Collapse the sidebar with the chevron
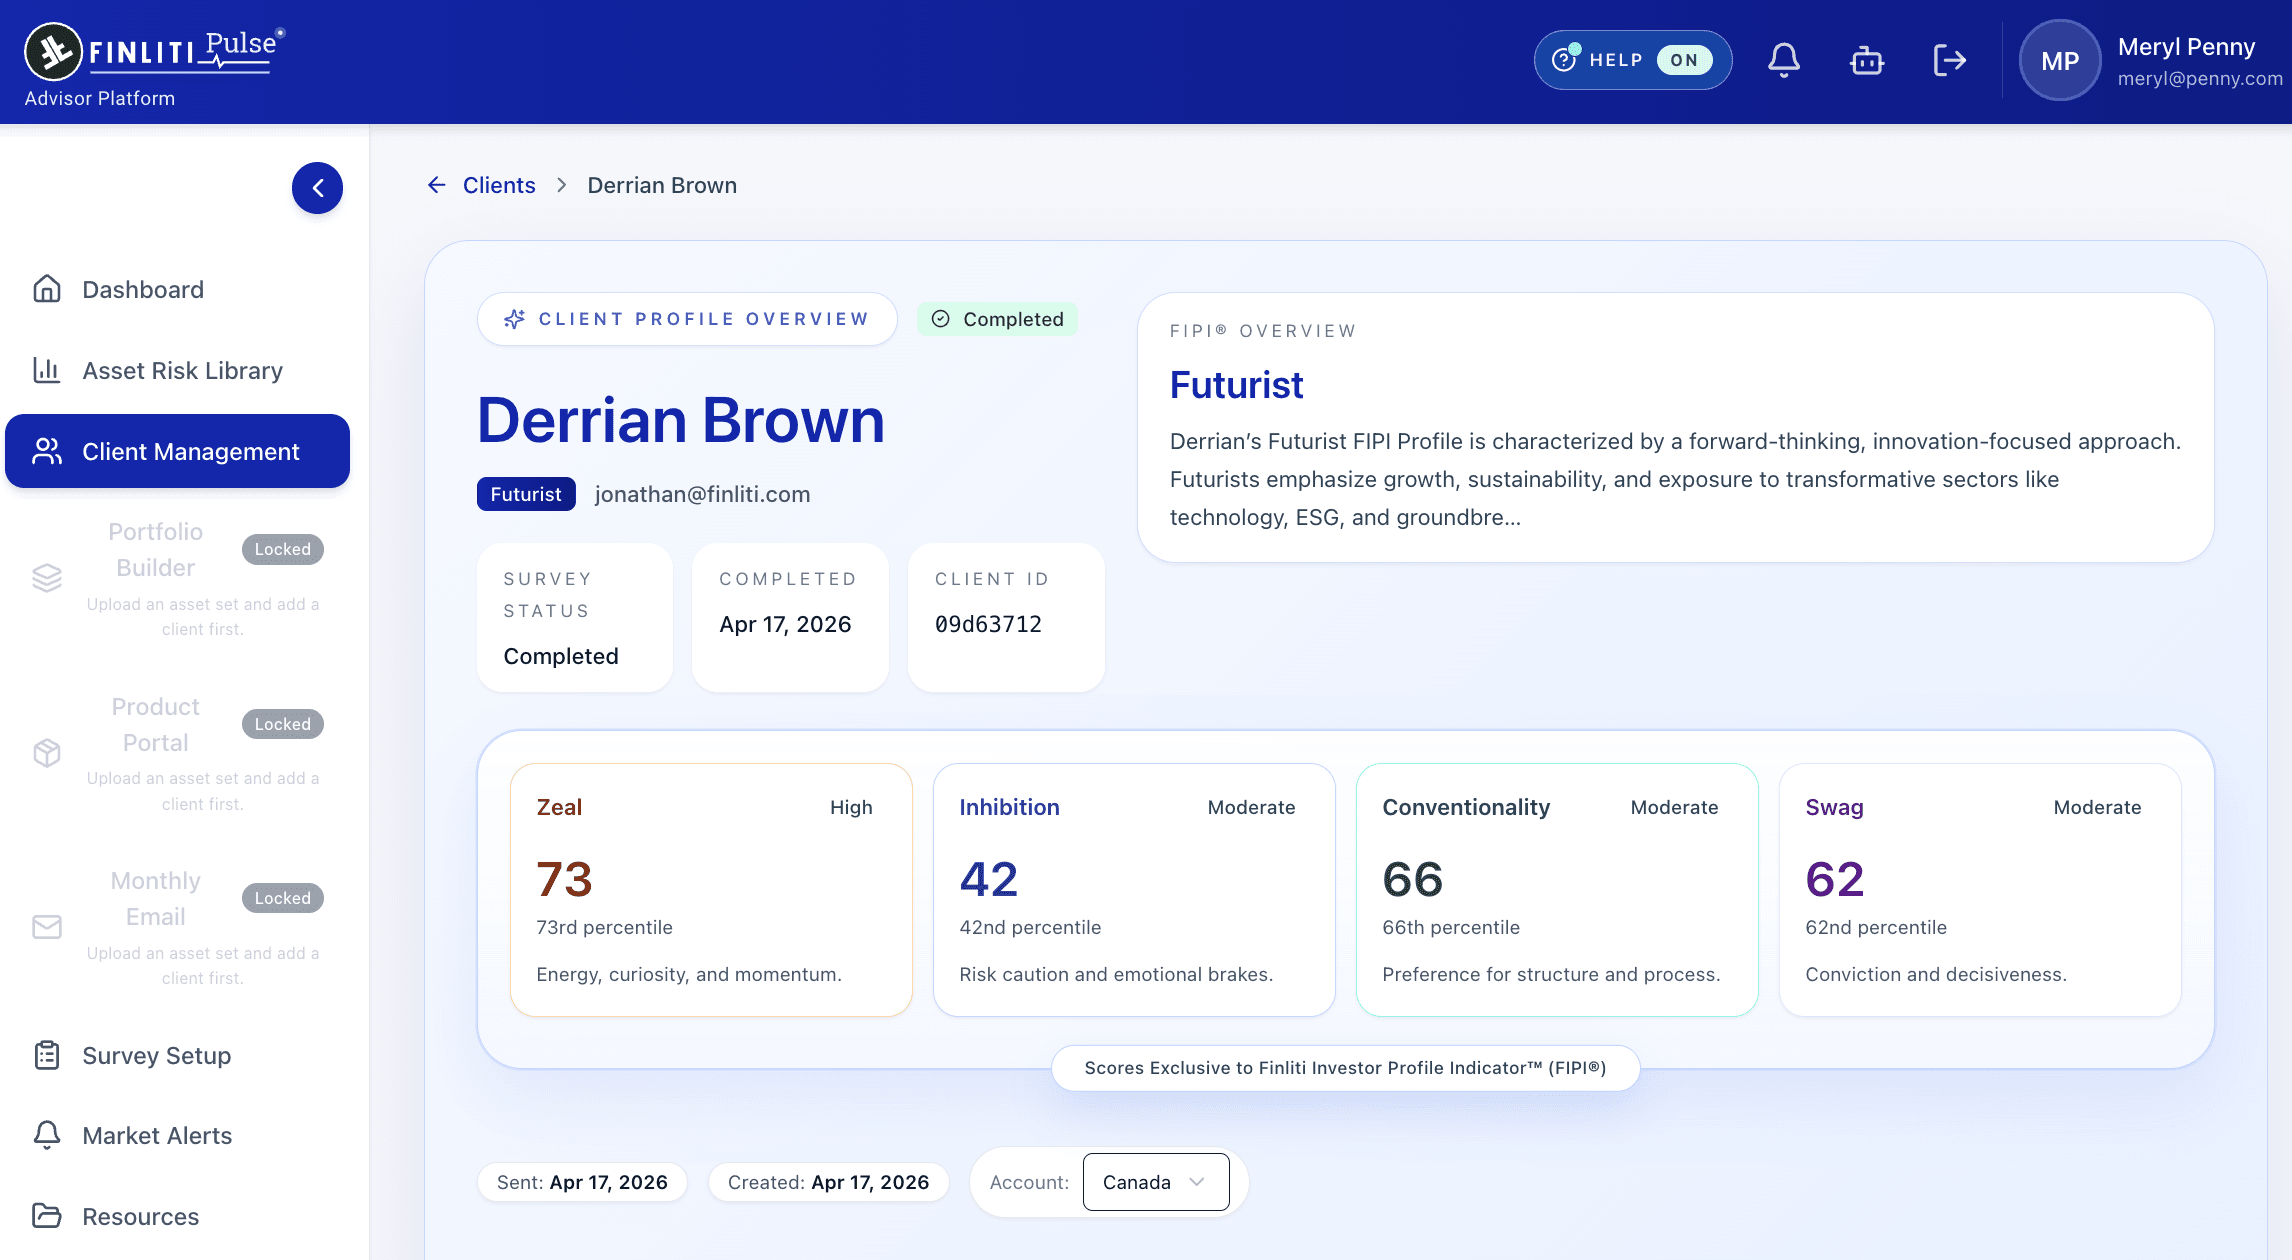Screen dimensions: 2292x1260 coord(317,188)
